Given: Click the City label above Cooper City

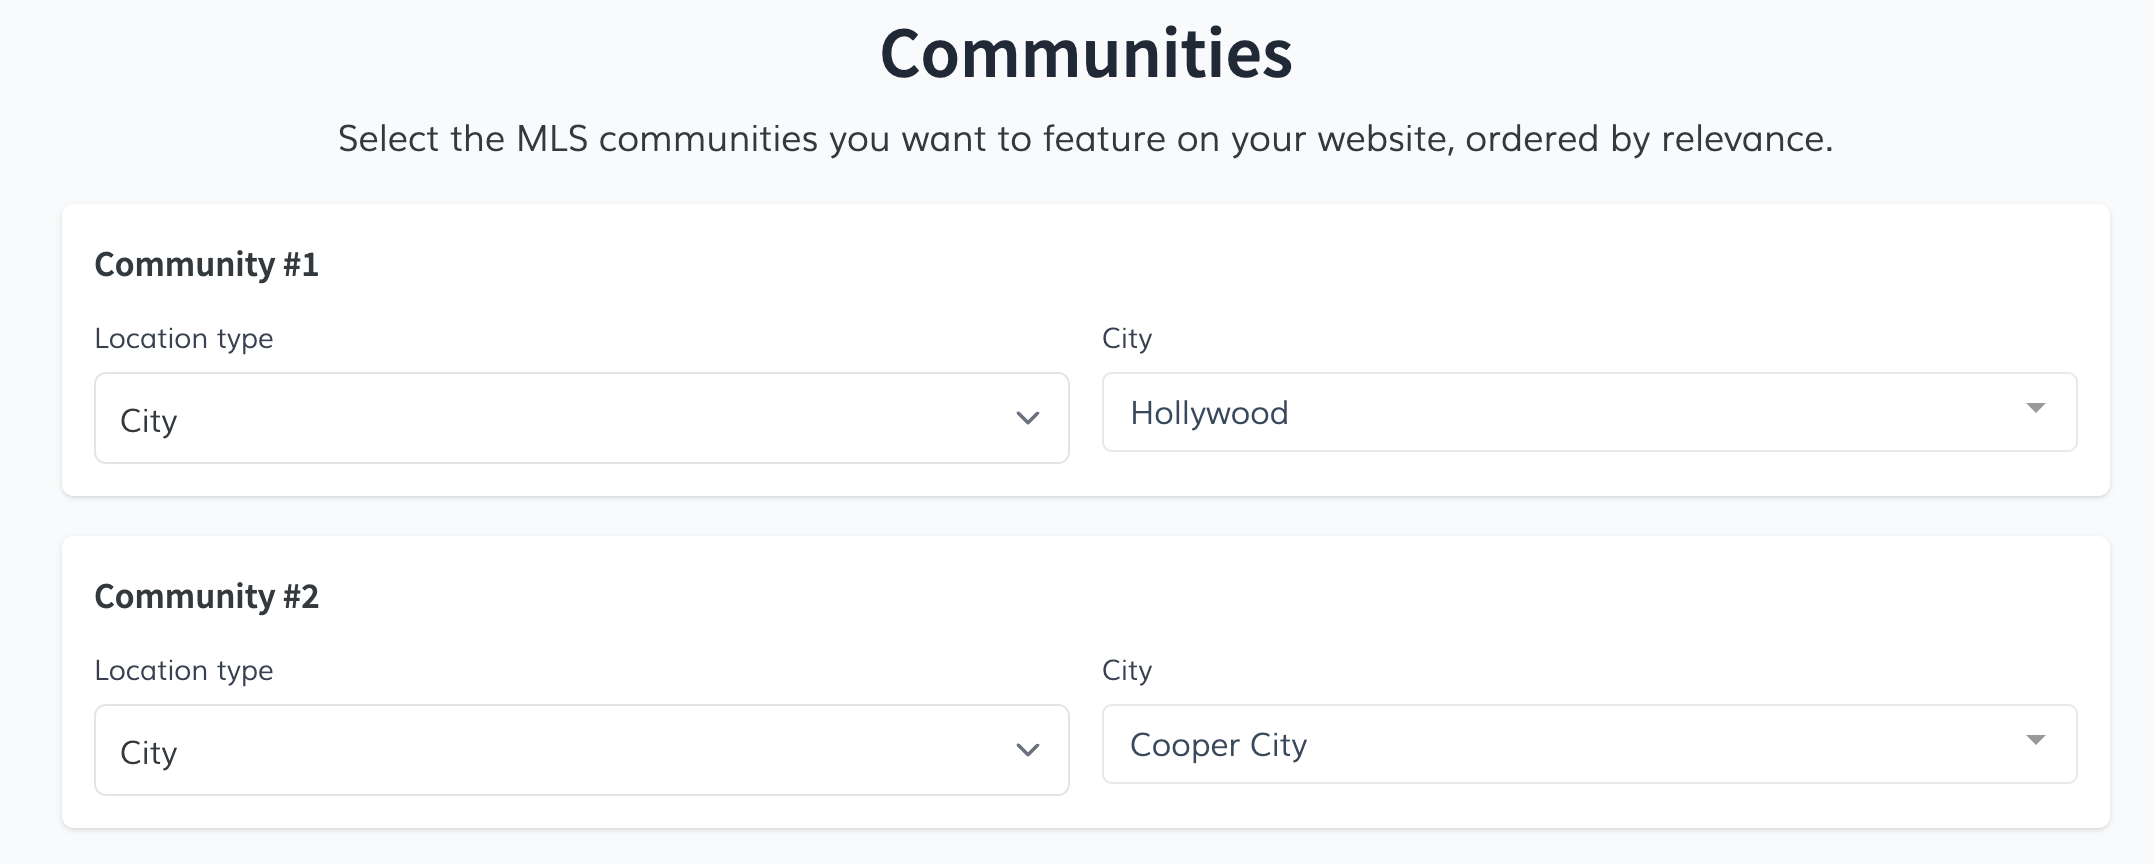Looking at the screenshot, I should click(x=1126, y=670).
